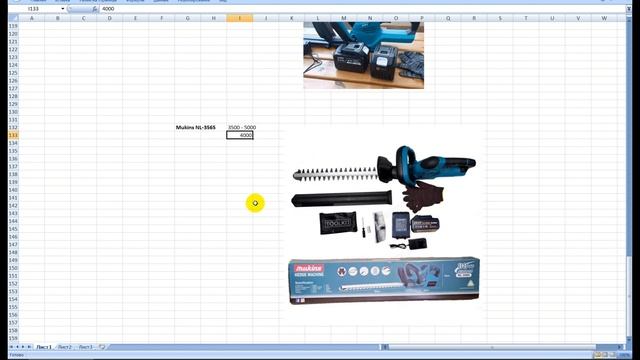Select column A header

click(x=31, y=18)
